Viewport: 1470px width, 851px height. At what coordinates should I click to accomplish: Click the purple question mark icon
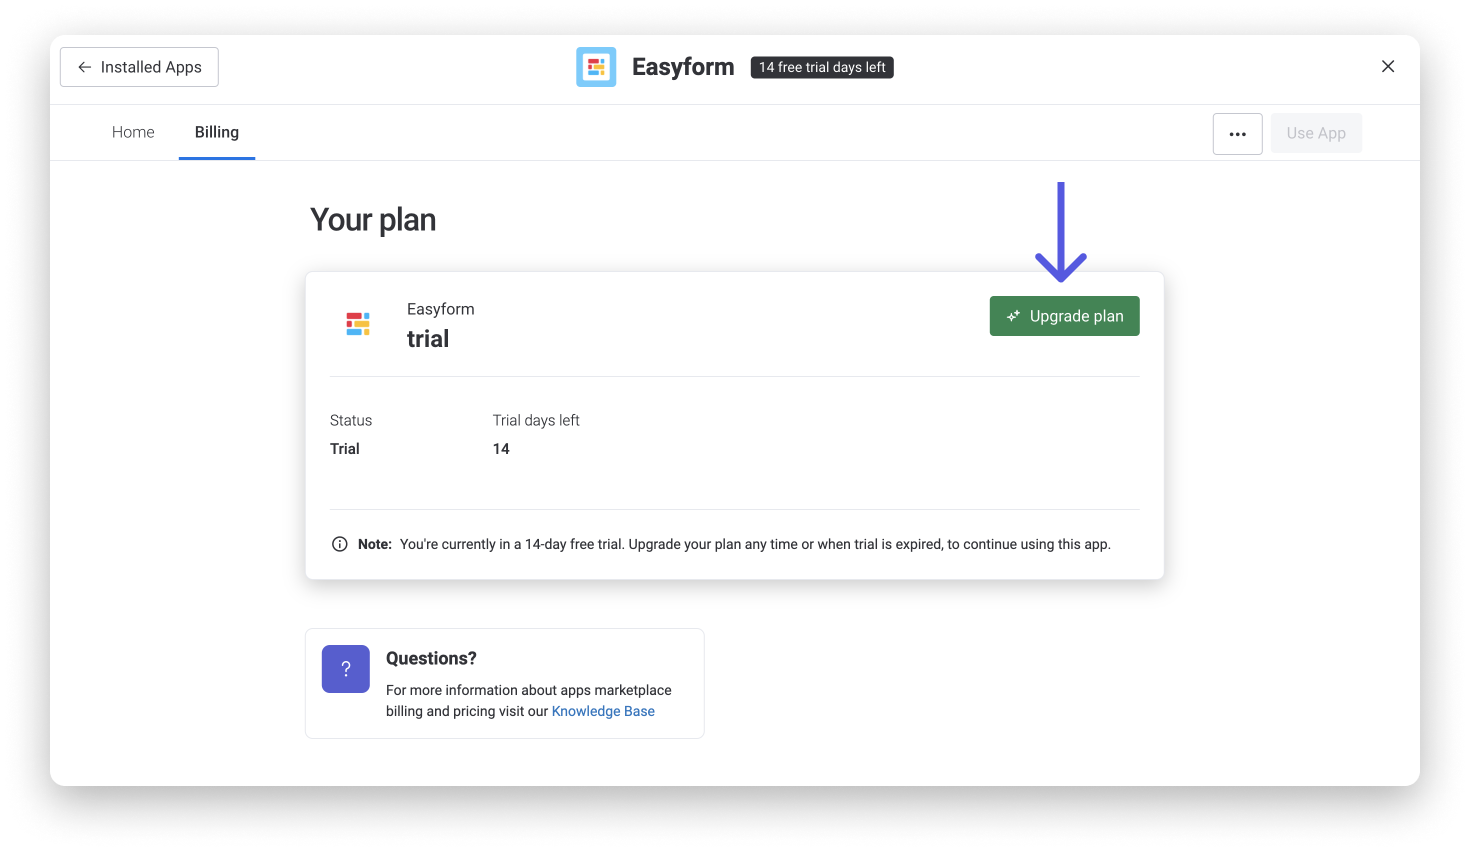(346, 669)
